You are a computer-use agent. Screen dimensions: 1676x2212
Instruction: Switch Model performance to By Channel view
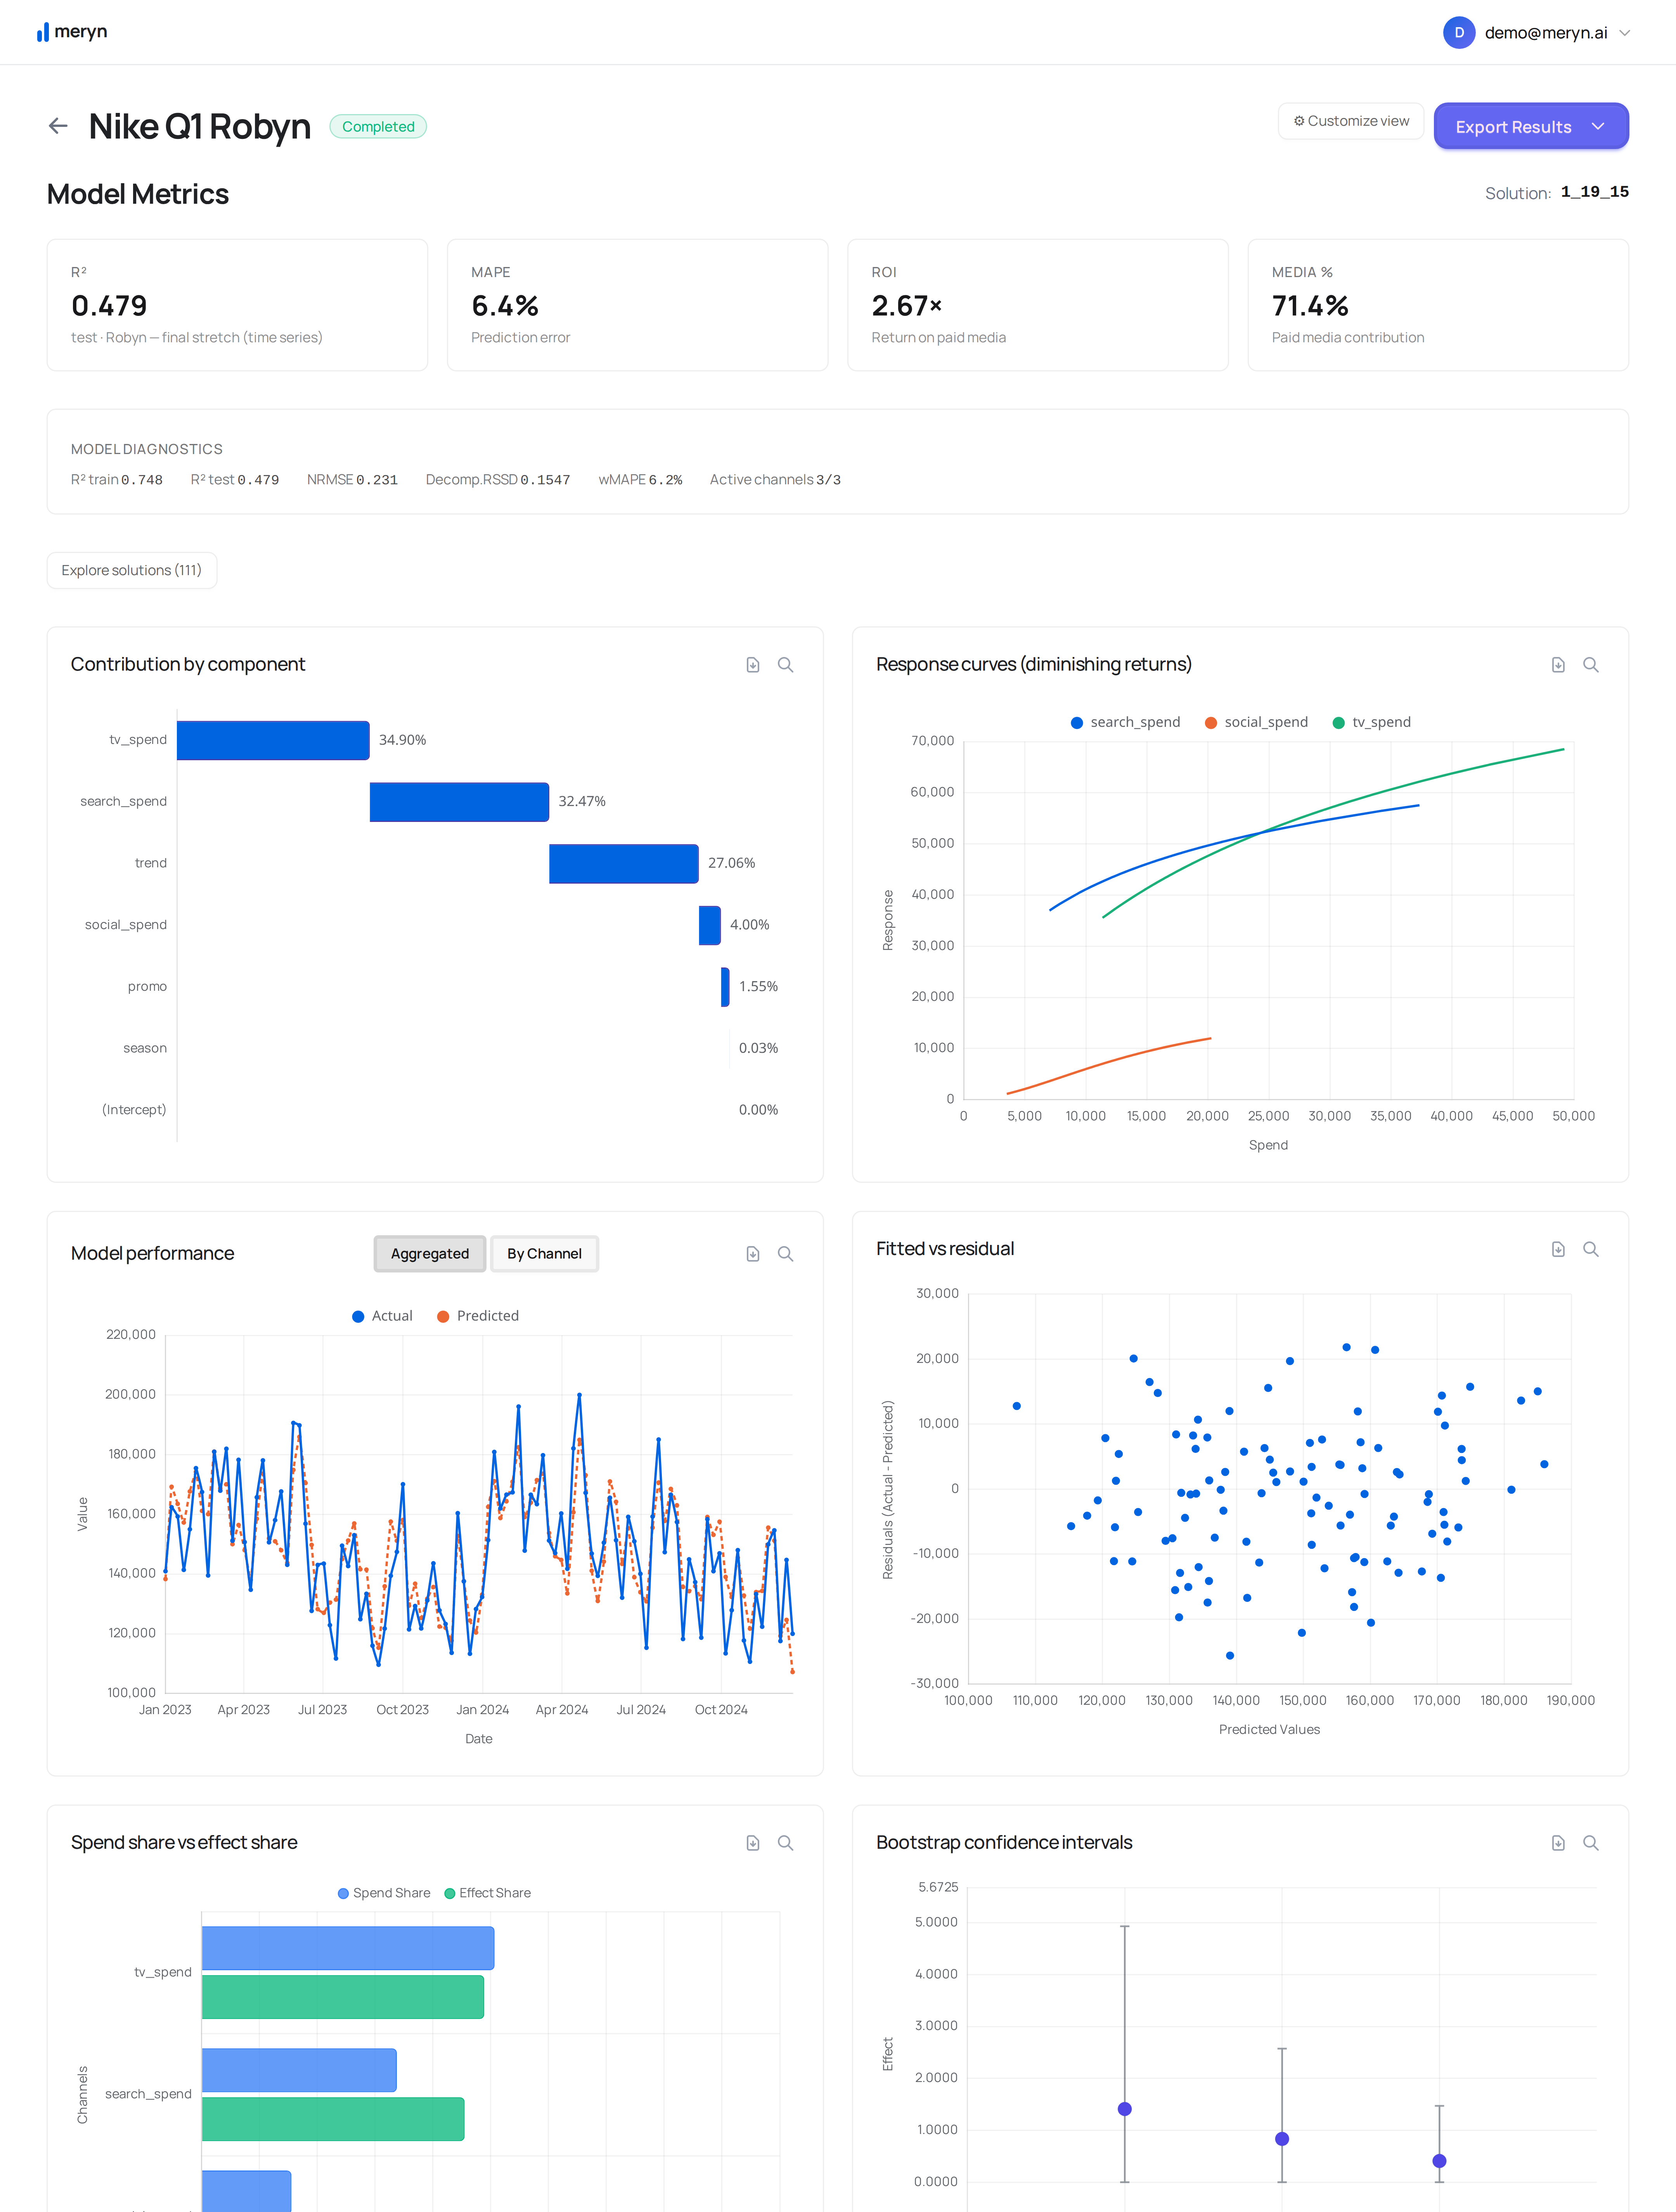[544, 1254]
